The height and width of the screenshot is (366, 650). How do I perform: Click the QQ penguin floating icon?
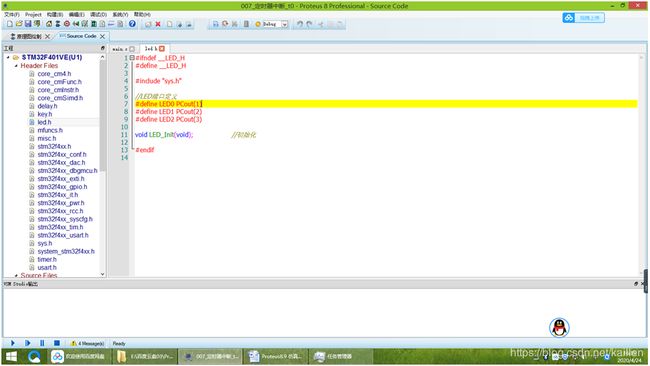559,328
